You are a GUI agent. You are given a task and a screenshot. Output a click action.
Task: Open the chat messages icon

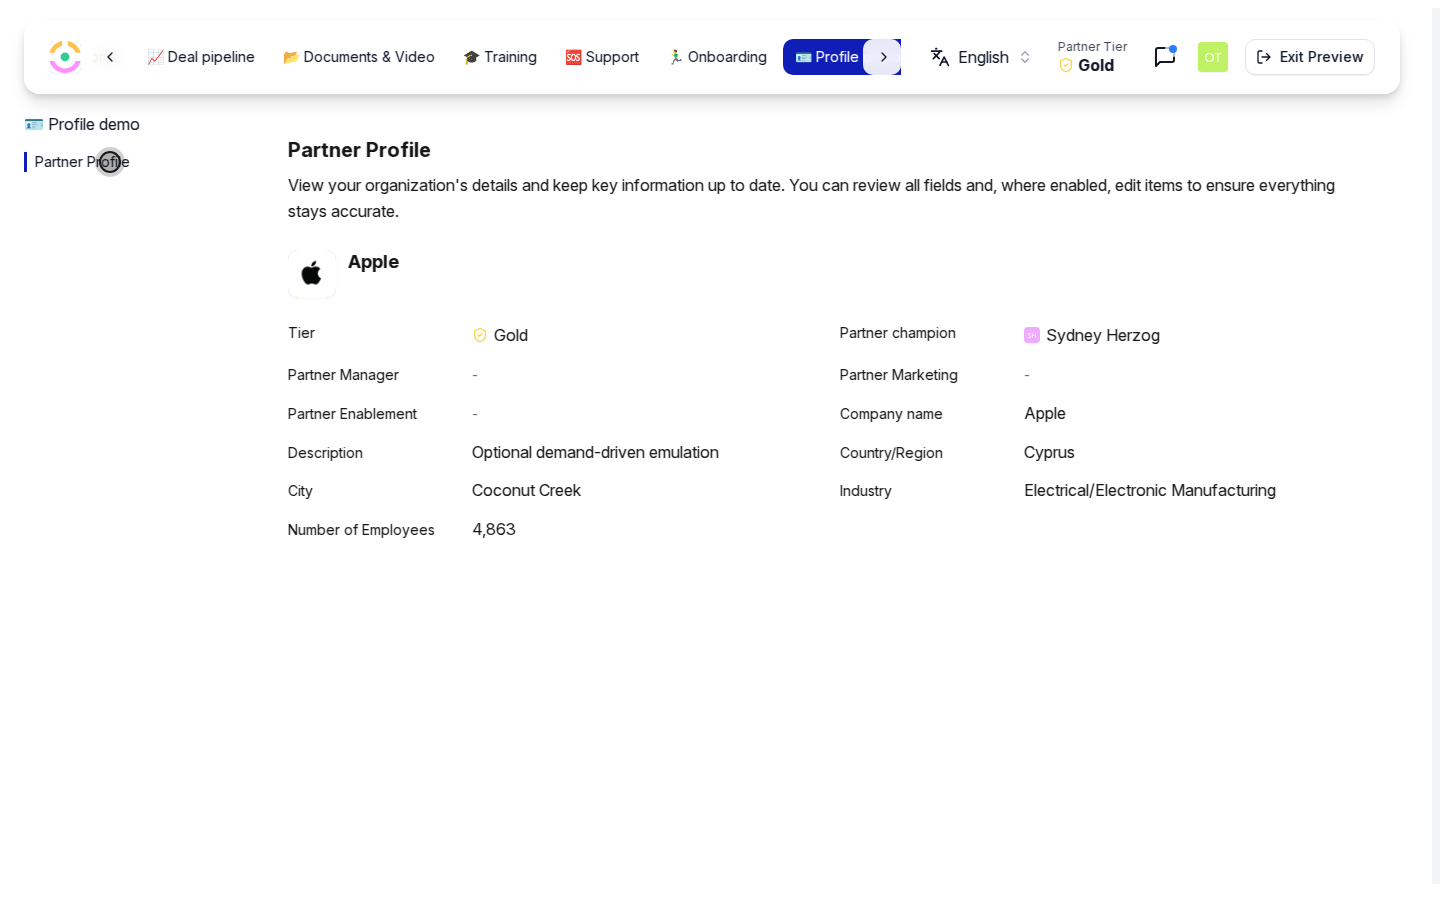point(1165,57)
